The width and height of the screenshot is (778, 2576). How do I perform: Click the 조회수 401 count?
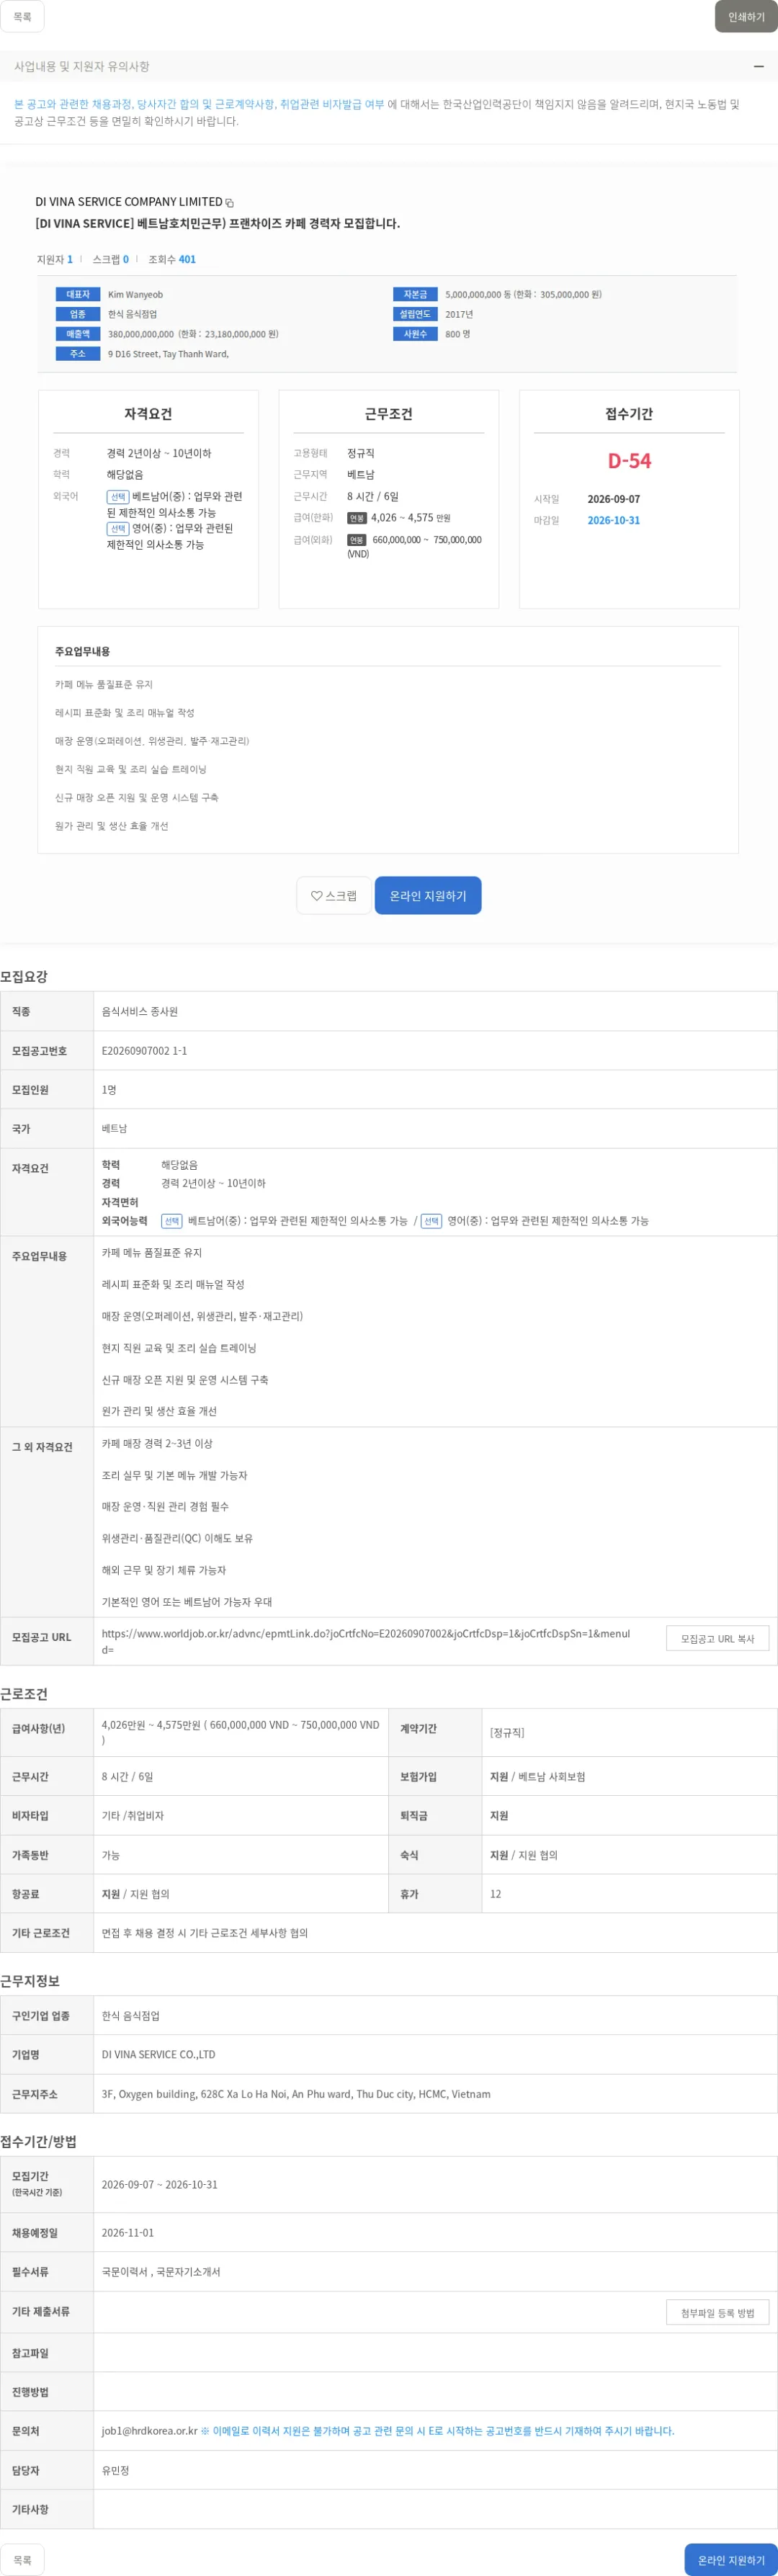(x=172, y=259)
